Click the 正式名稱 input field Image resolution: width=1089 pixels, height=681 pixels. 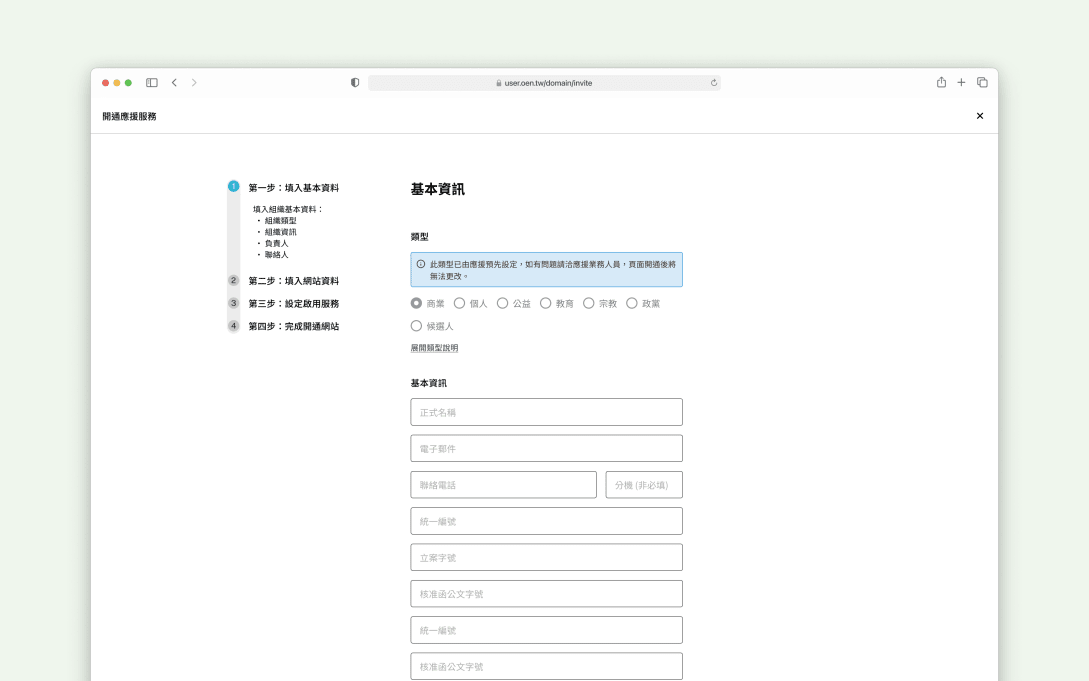click(x=545, y=411)
